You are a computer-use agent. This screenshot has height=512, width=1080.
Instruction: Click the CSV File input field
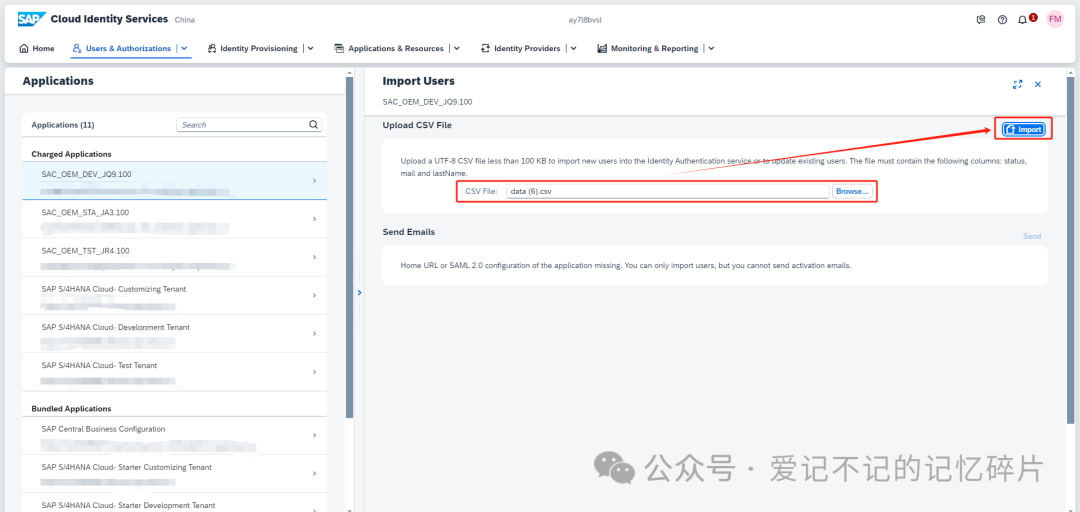(667, 191)
